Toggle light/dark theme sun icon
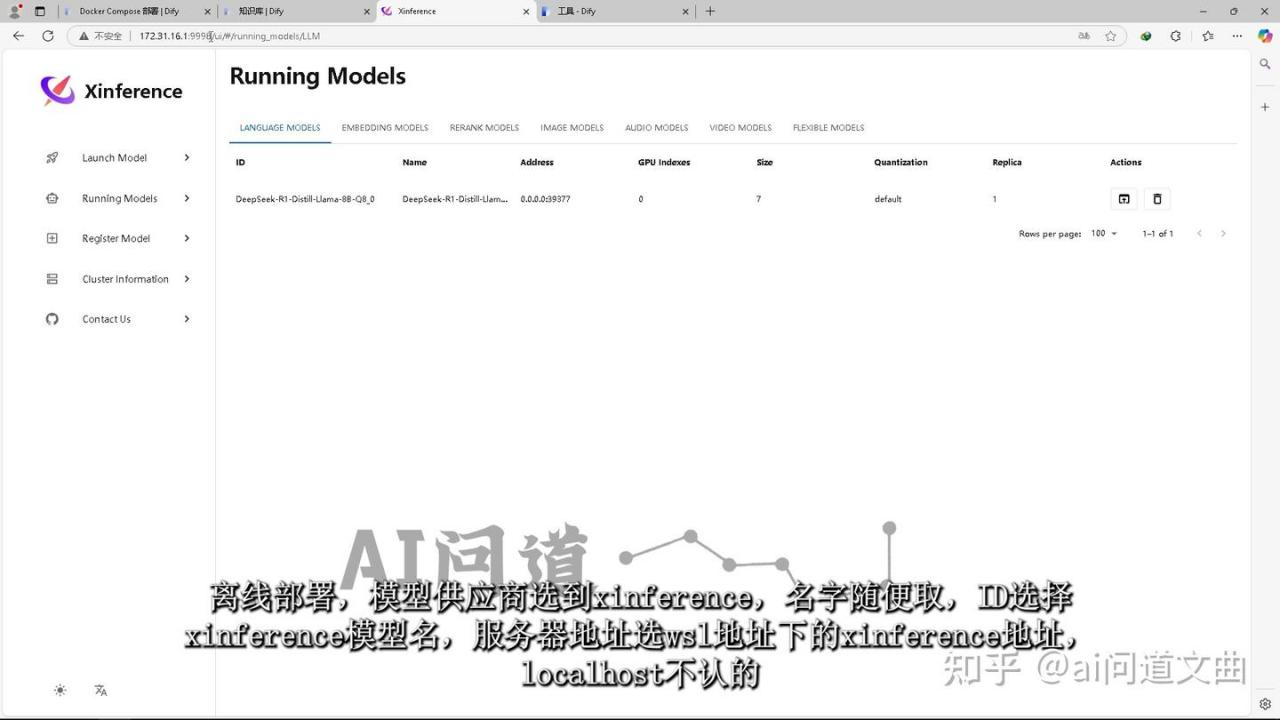Screen dimensions: 1280x720 [x=60, y=690]
